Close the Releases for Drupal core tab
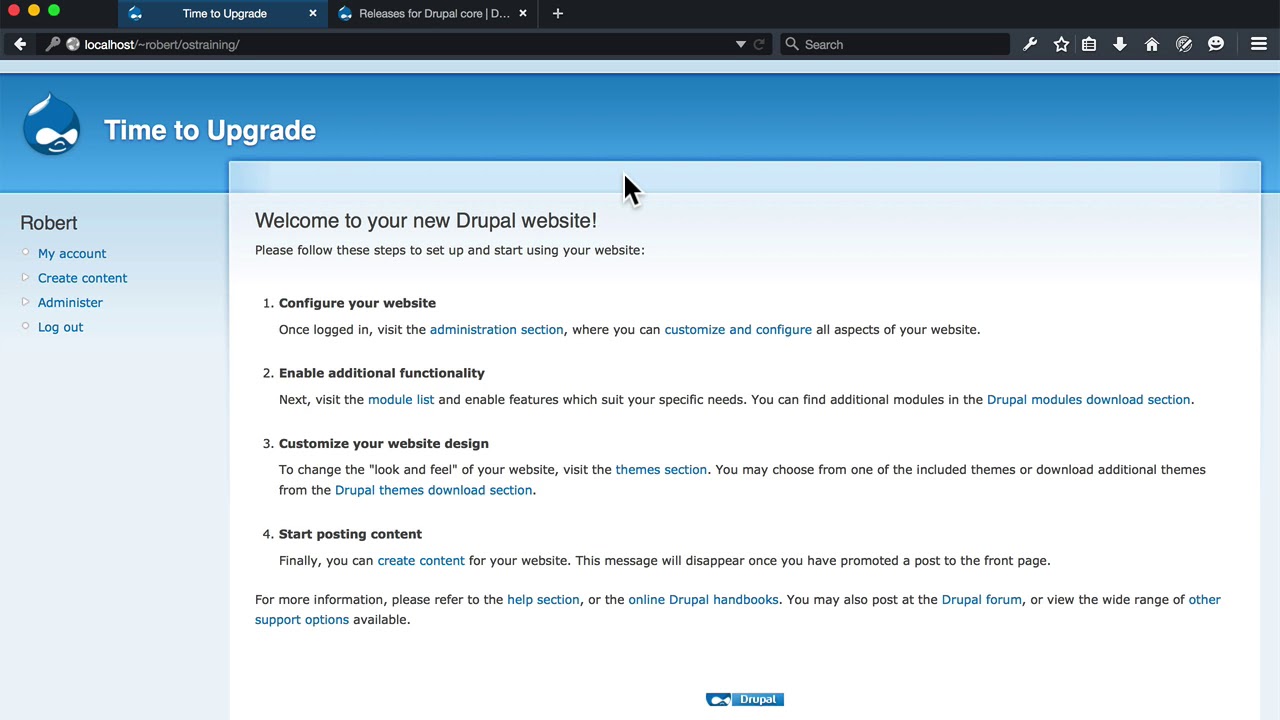Viewport: 1280px width, 720px height. 522,13
